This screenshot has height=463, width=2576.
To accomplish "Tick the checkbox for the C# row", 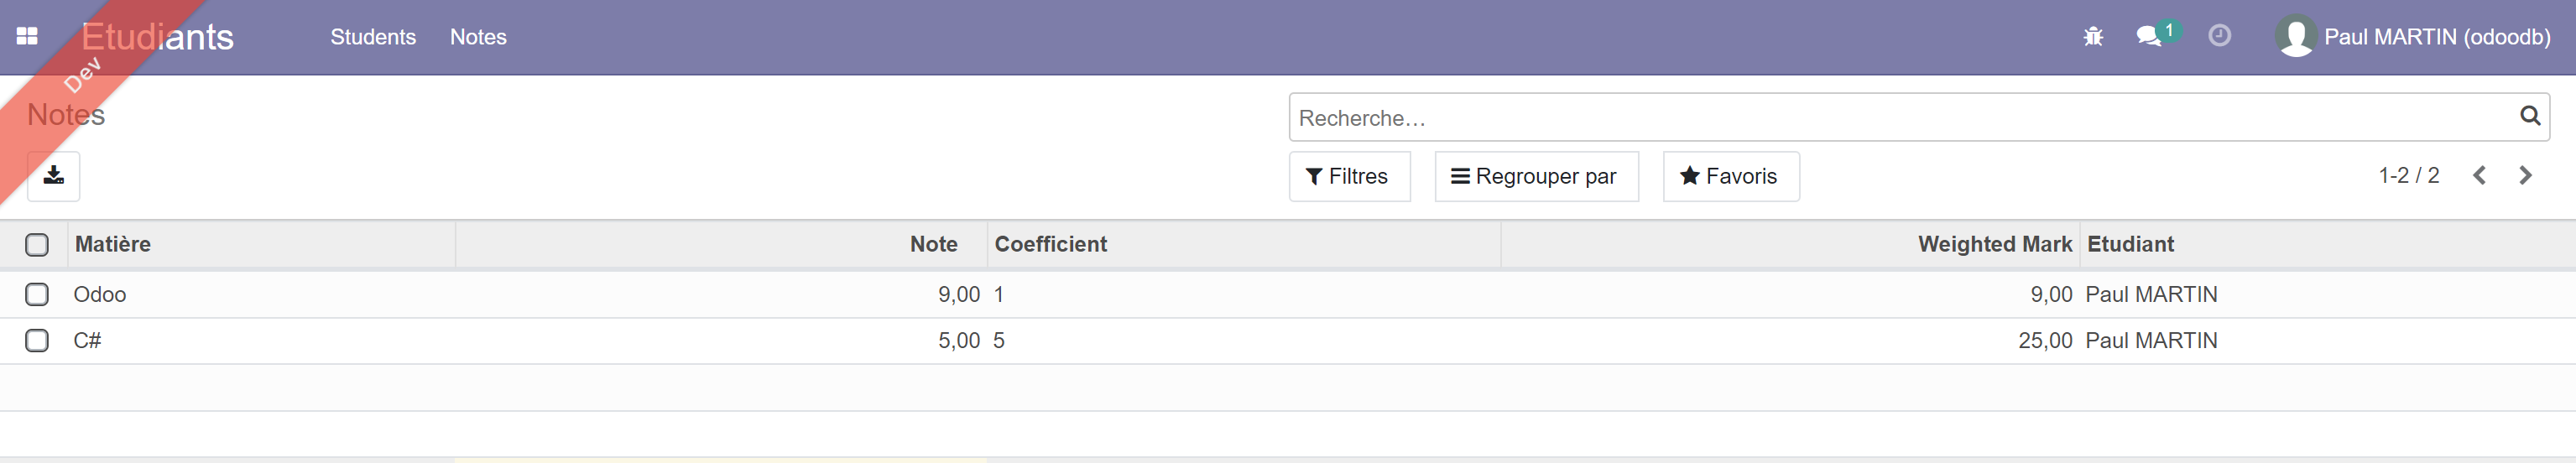I will (37, 340).
